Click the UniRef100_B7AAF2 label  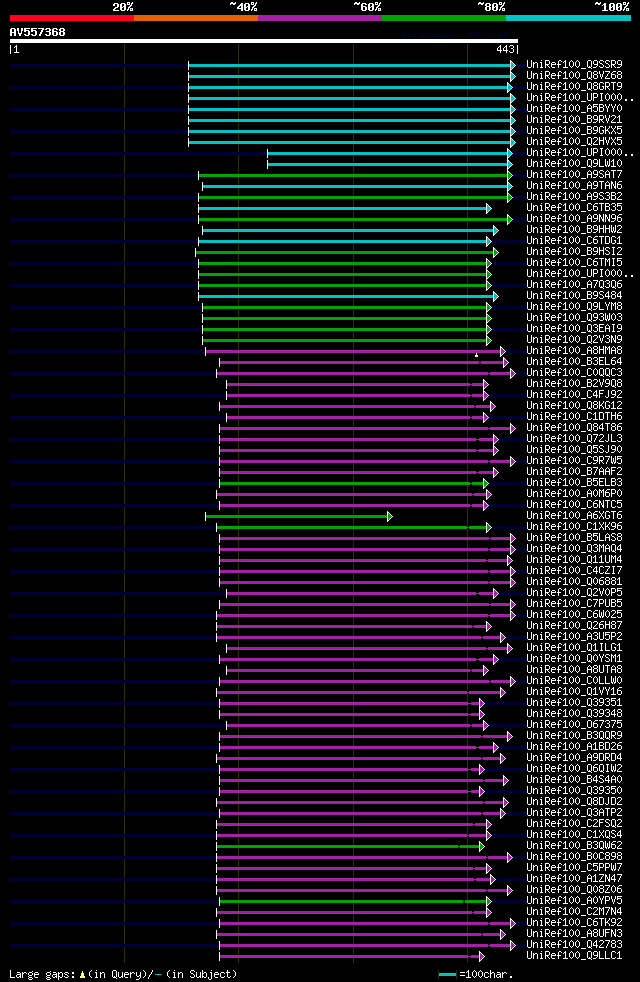pos(574,472)
